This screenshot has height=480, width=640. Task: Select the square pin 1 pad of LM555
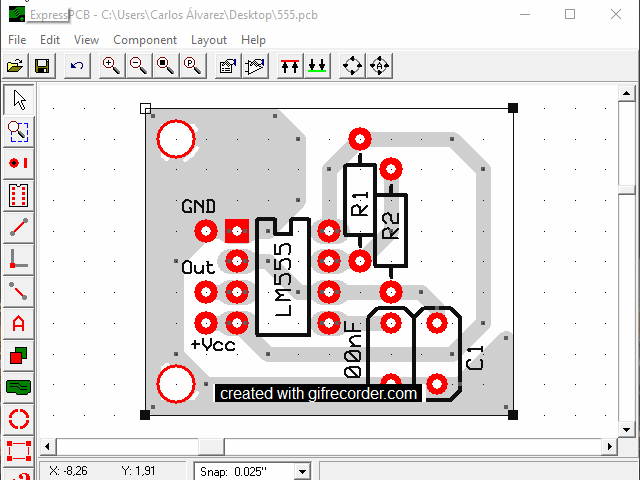point(237,231)
